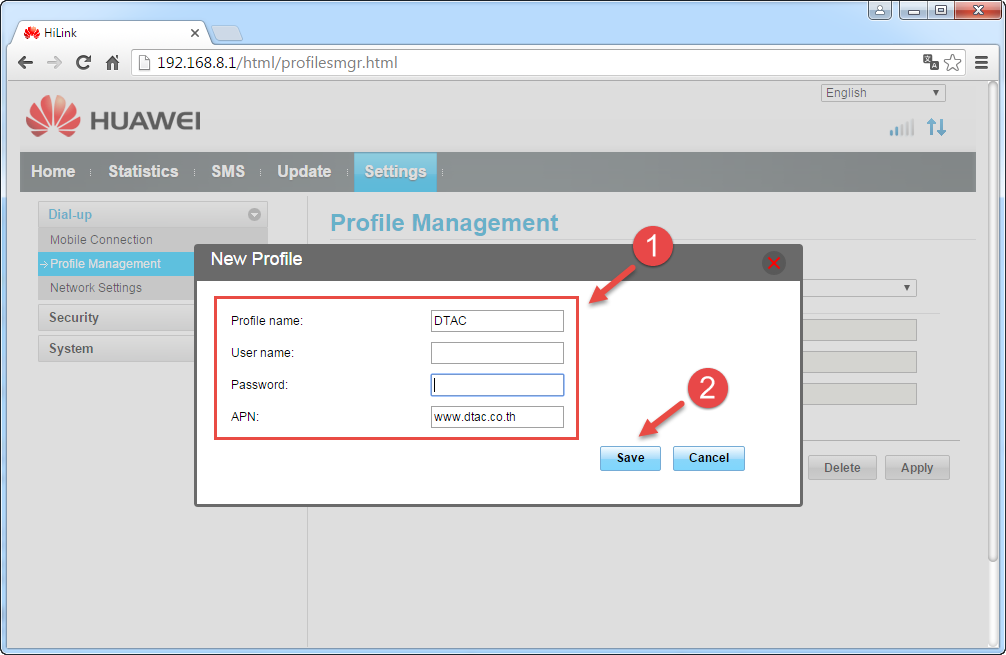Screen dimensions: 1006x655
Task: Select the HiLink browser tab
Action: [x=109, y=33]
